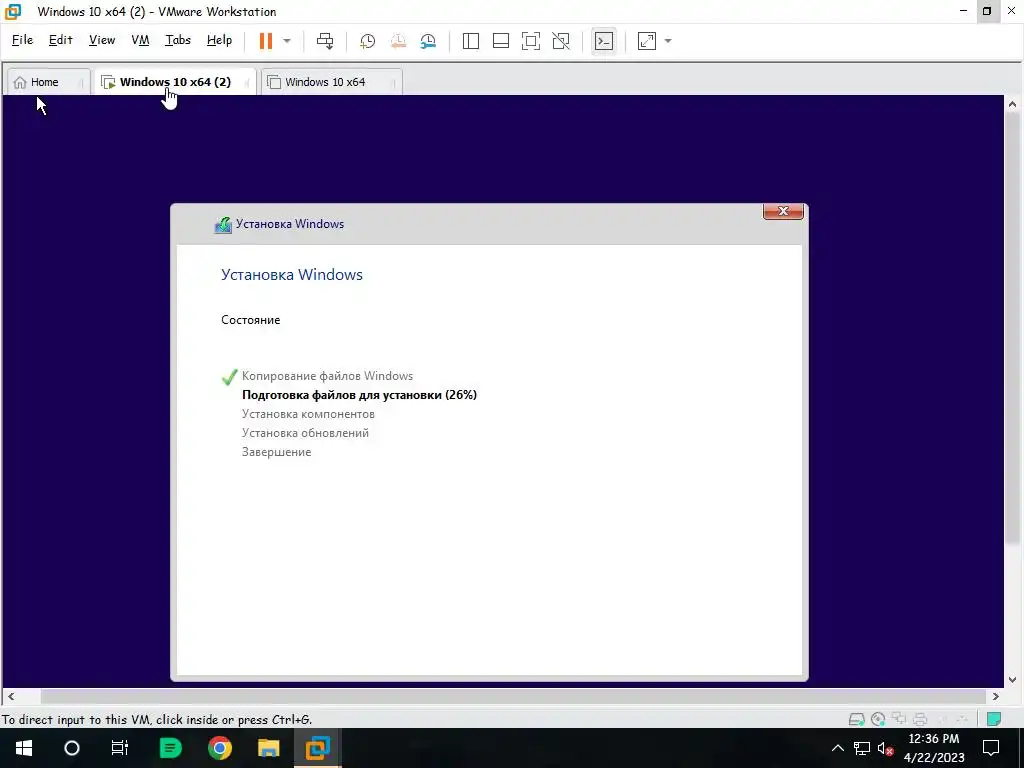Click the vertical scrollbar thumb
Image resolution: width=1024 pixels, height=768 pixels.
coord(1012,328)
